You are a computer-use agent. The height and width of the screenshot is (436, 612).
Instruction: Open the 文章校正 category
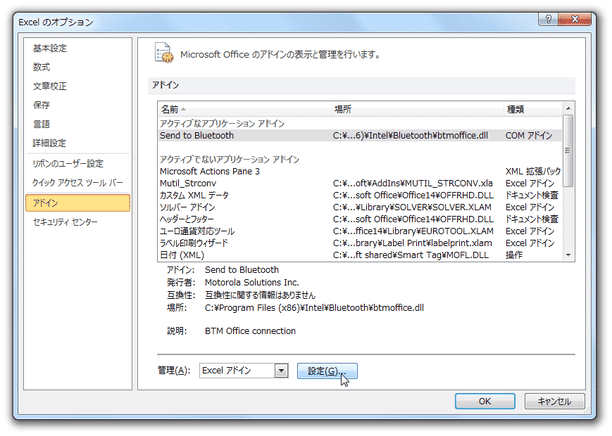tap(50, 86)
